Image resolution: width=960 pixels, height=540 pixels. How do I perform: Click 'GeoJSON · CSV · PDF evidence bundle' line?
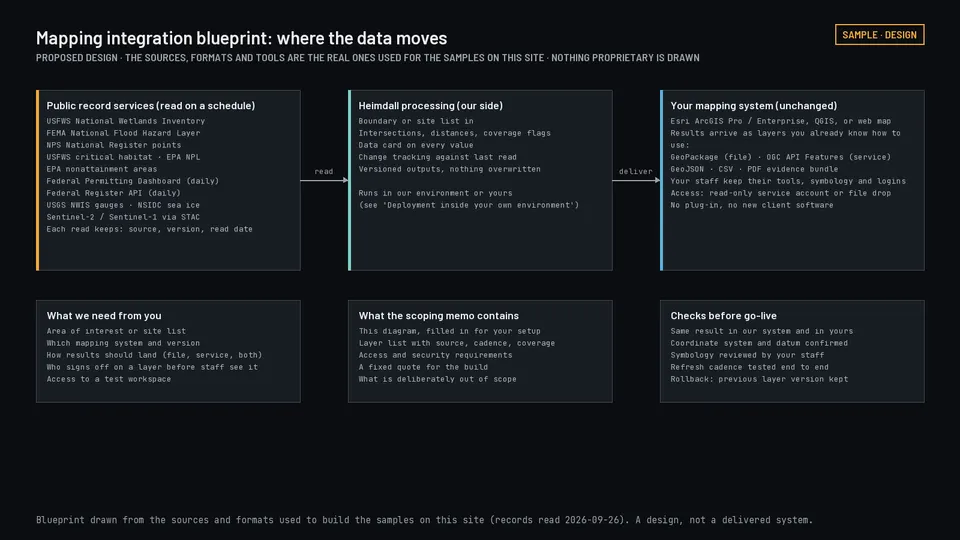coord(754,169)
